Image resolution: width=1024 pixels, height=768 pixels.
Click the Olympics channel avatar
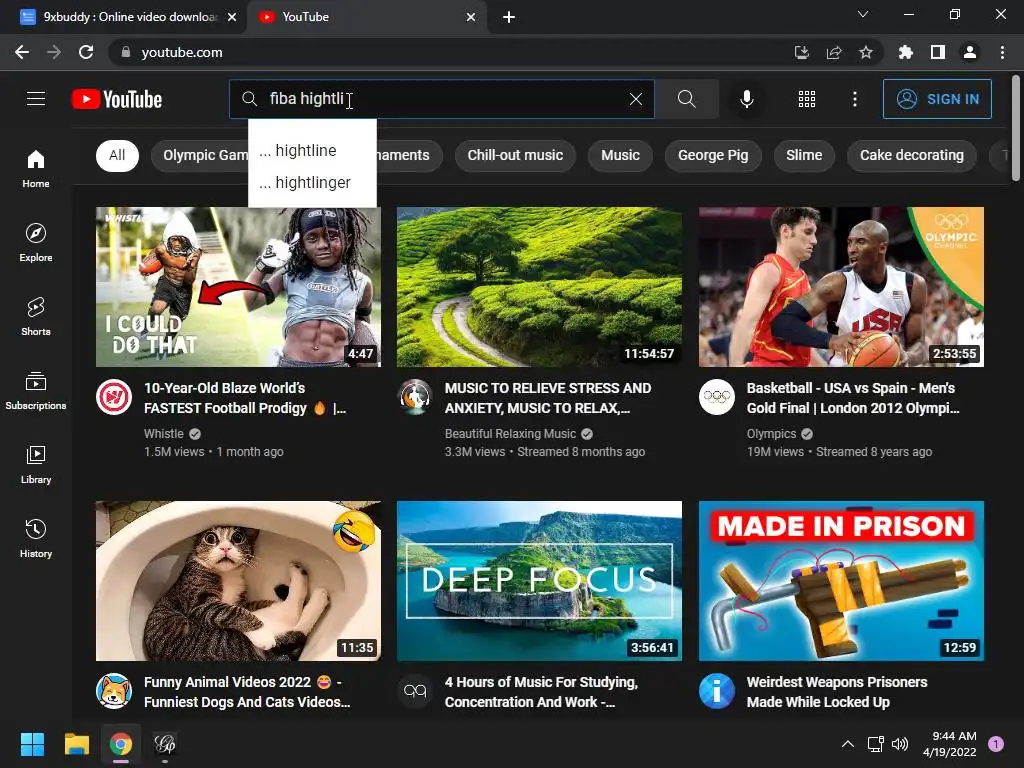tap(716, 397)
